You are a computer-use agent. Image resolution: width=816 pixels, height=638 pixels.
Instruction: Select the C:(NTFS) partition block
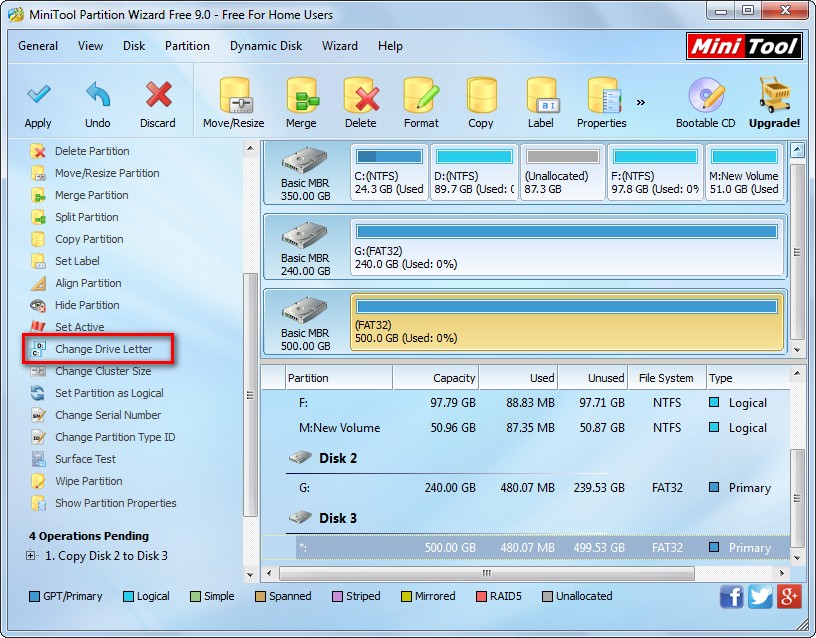(x=389, y=172)
